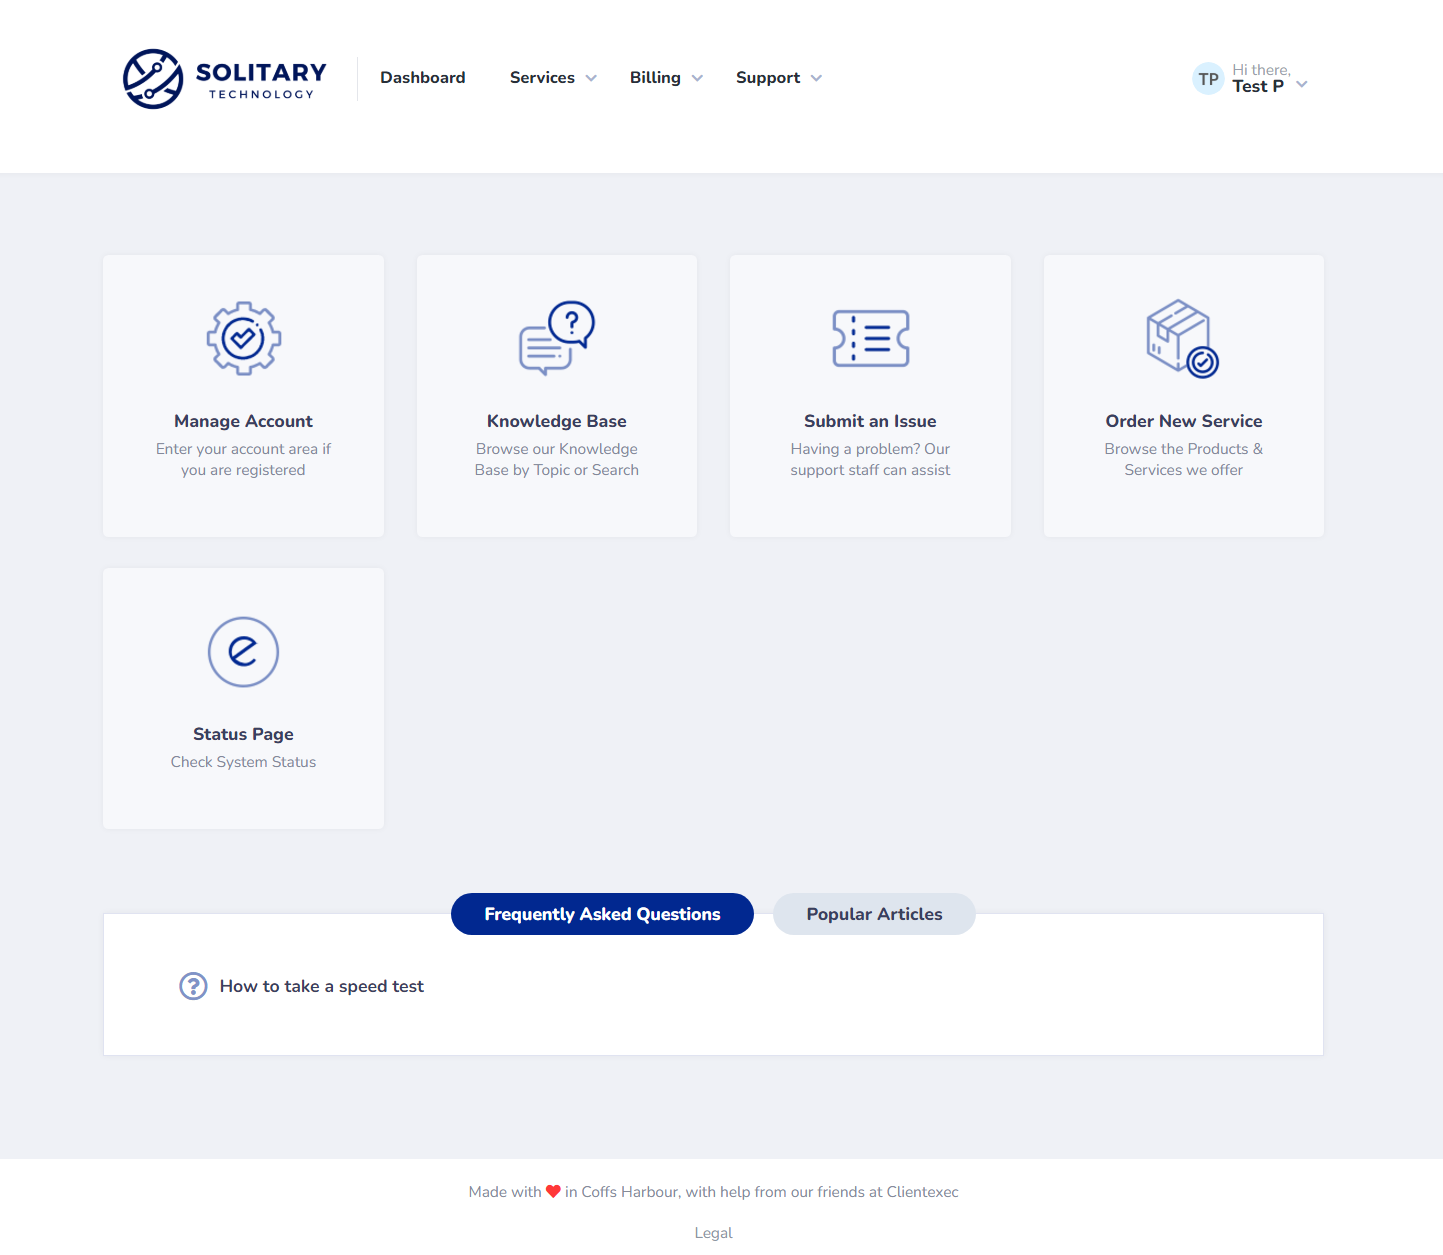Image resolution: width=1443 pixels, height=1255 pixels.
Task: Click the Knowledge Base chat bubble icon
Action: pos(557,338)
